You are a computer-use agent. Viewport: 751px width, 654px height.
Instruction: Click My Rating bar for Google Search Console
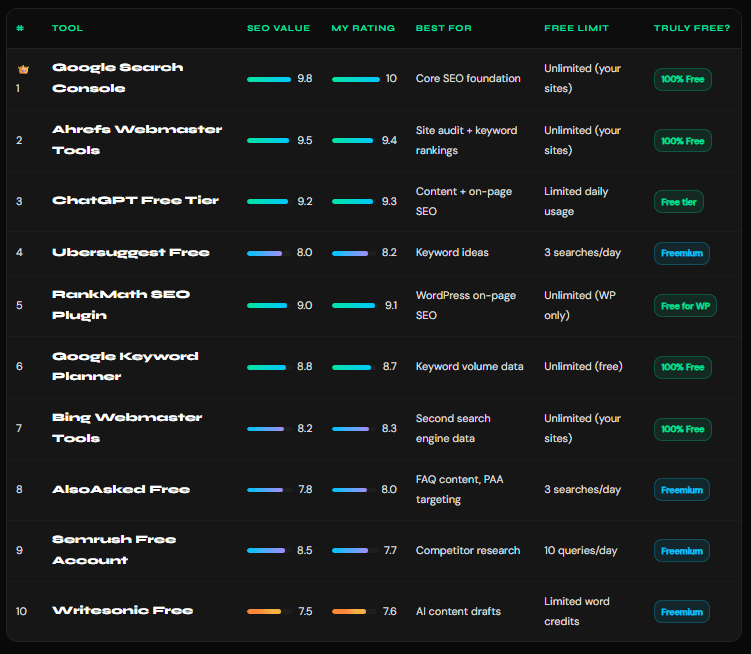pyautogui.click(x=355, y=79)
